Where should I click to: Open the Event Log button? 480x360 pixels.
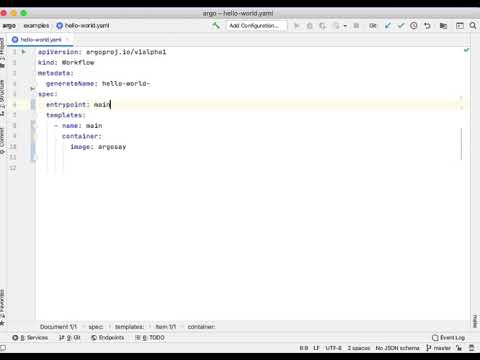448,338
